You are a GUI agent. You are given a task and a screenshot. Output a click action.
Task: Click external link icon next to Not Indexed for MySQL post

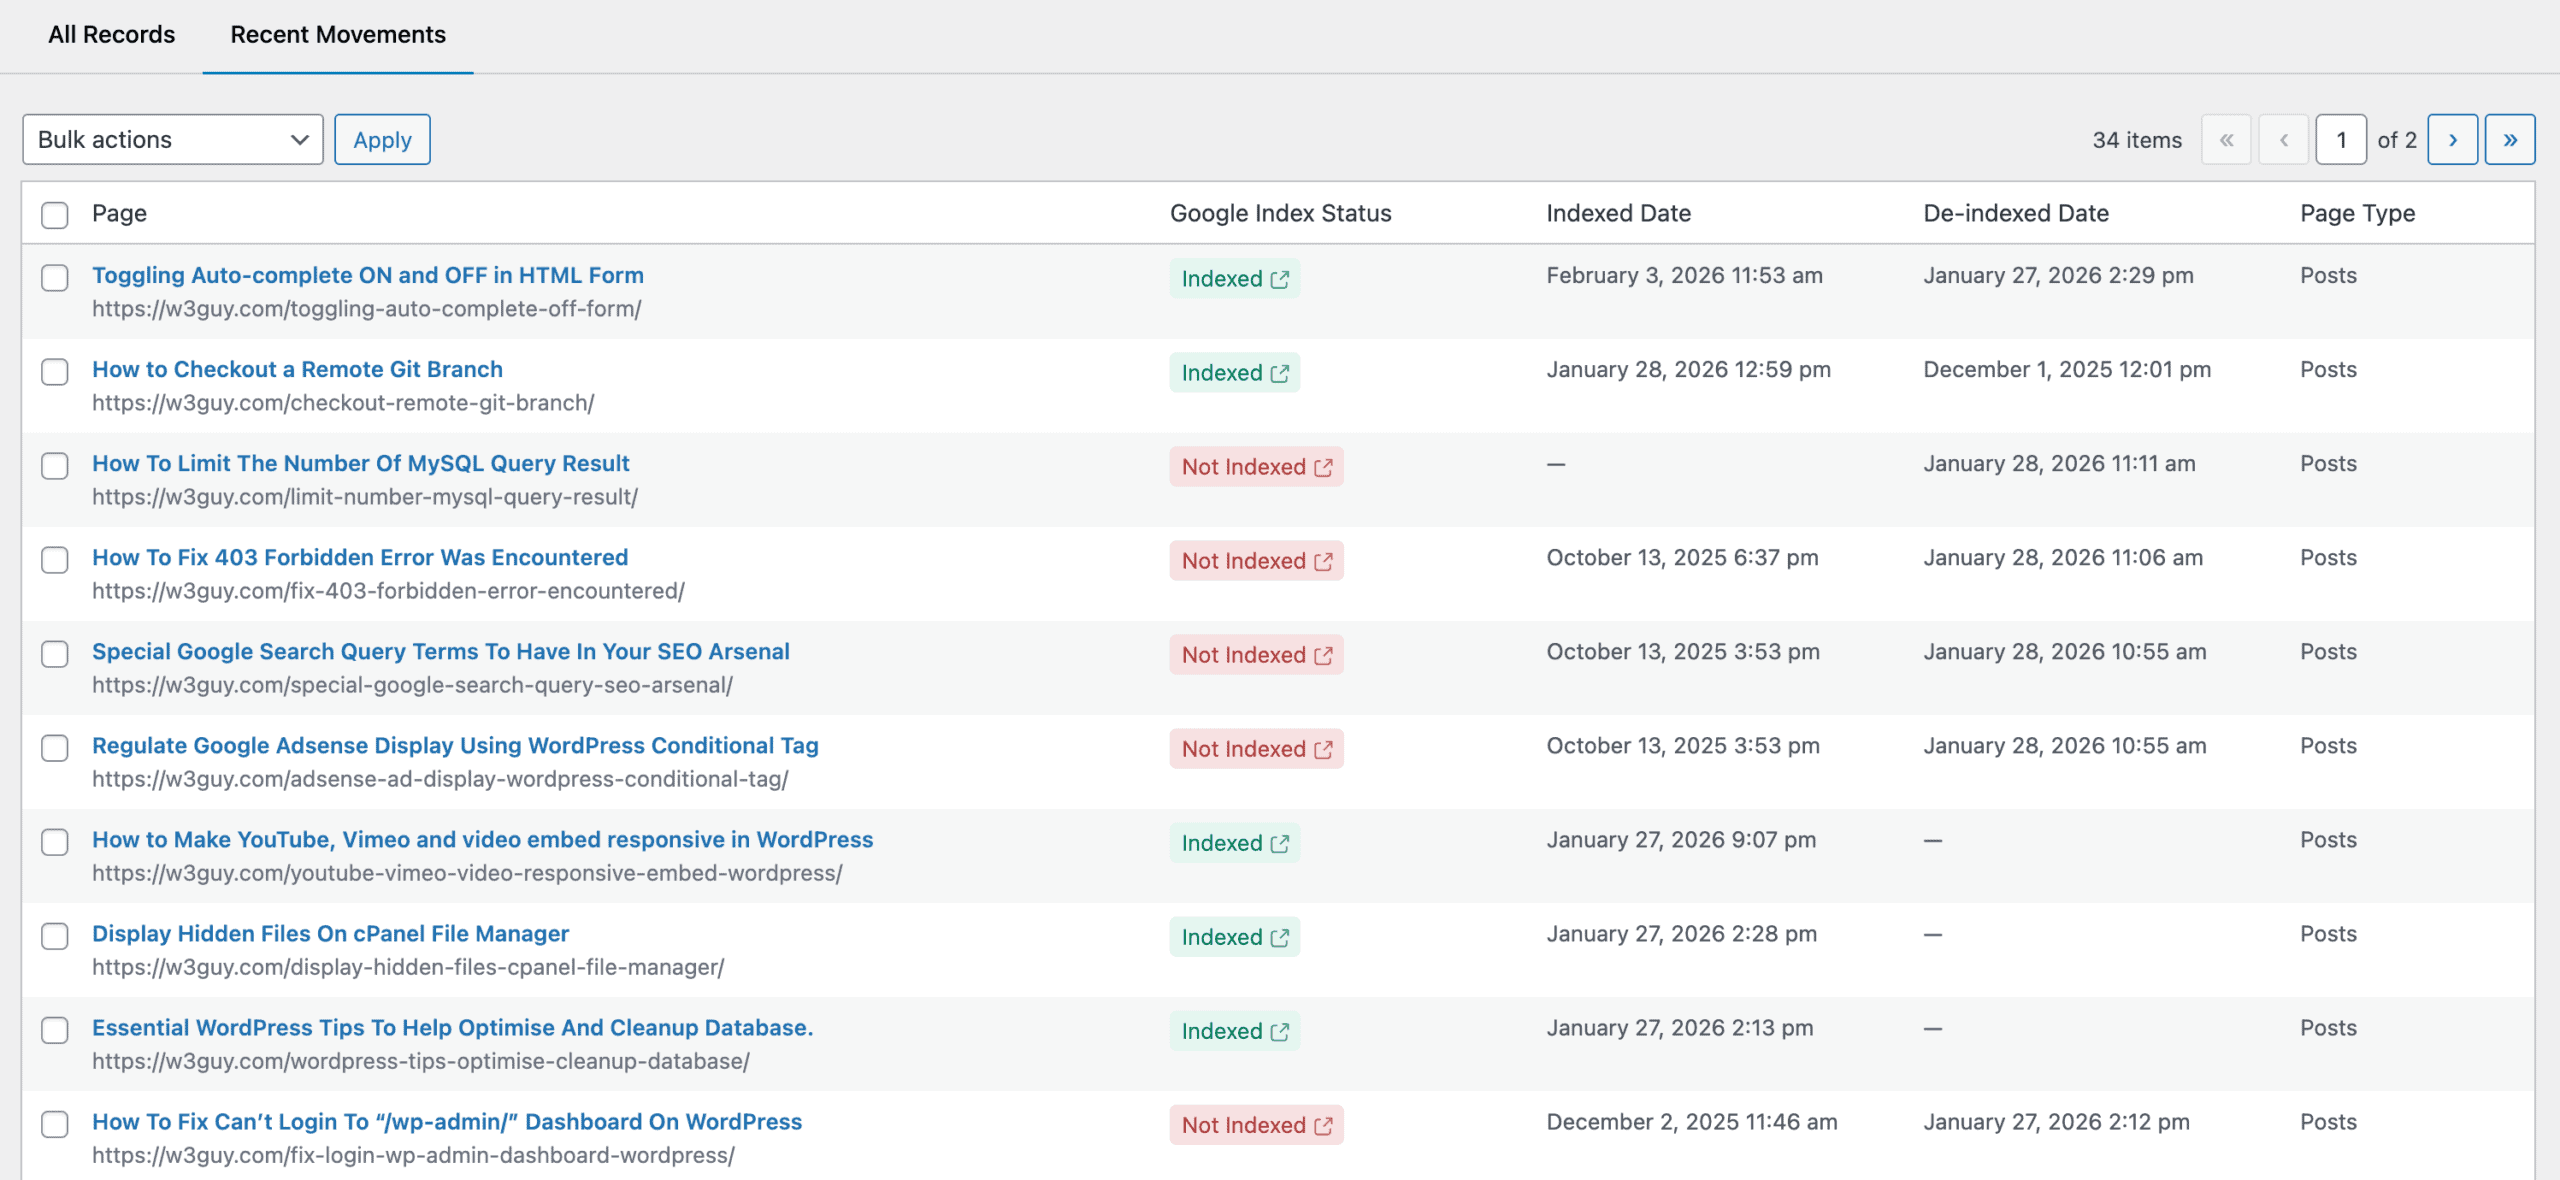[1325, 467]
